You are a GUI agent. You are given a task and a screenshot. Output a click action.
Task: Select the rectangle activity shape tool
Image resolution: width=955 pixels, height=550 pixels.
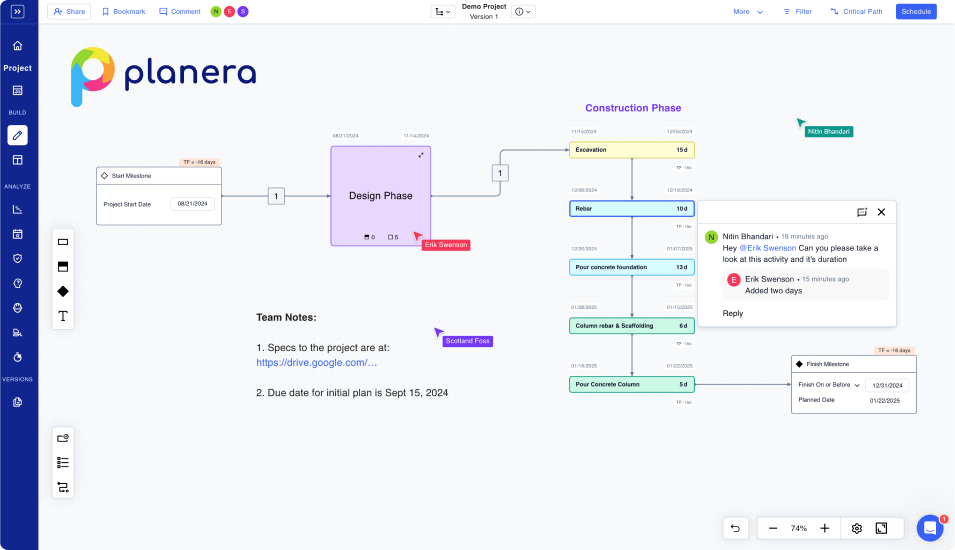(63, 242)
